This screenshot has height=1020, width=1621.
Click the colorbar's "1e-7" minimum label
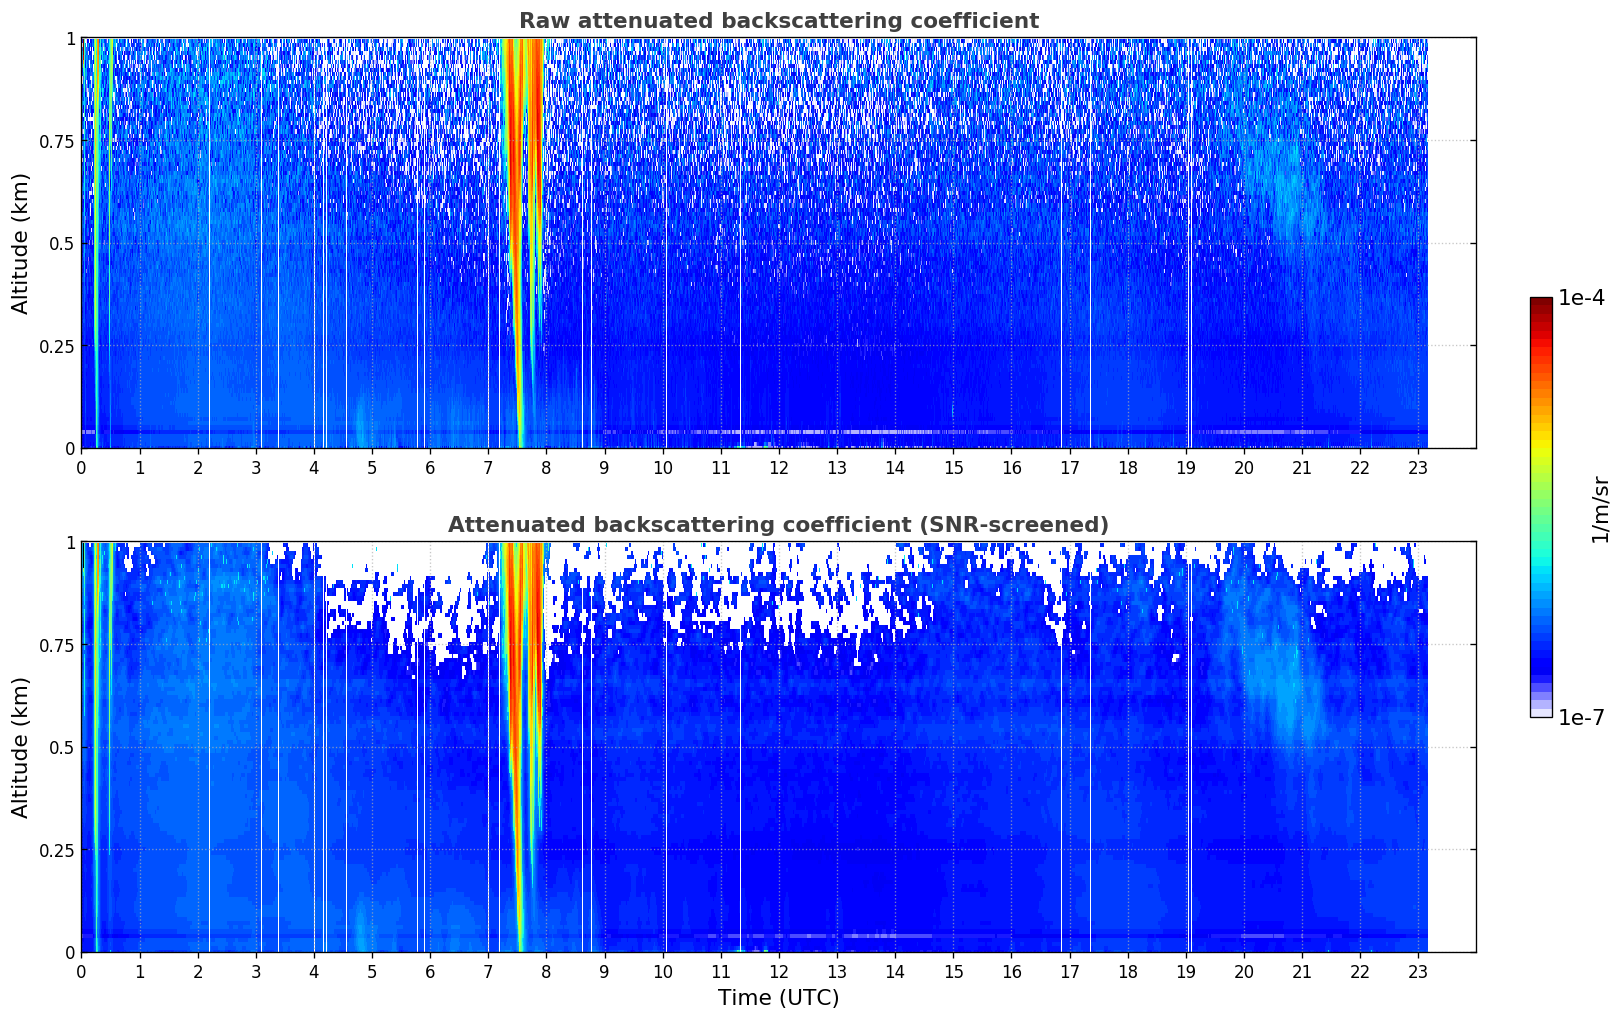pos(1581,717)
